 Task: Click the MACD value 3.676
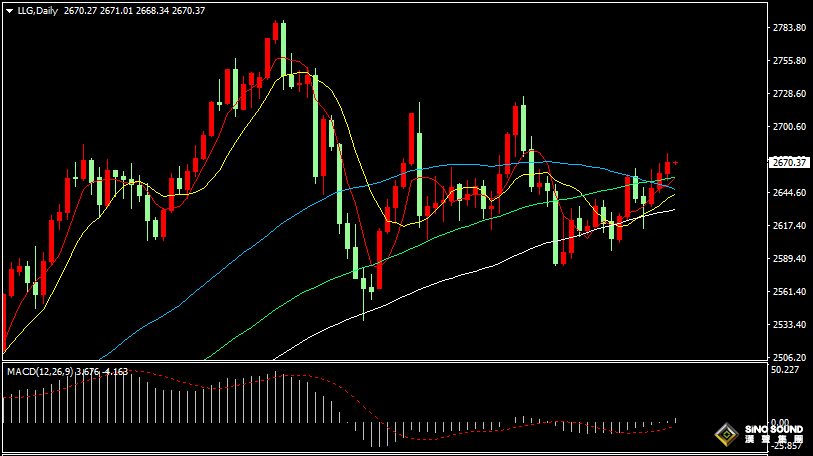point(87,372)
